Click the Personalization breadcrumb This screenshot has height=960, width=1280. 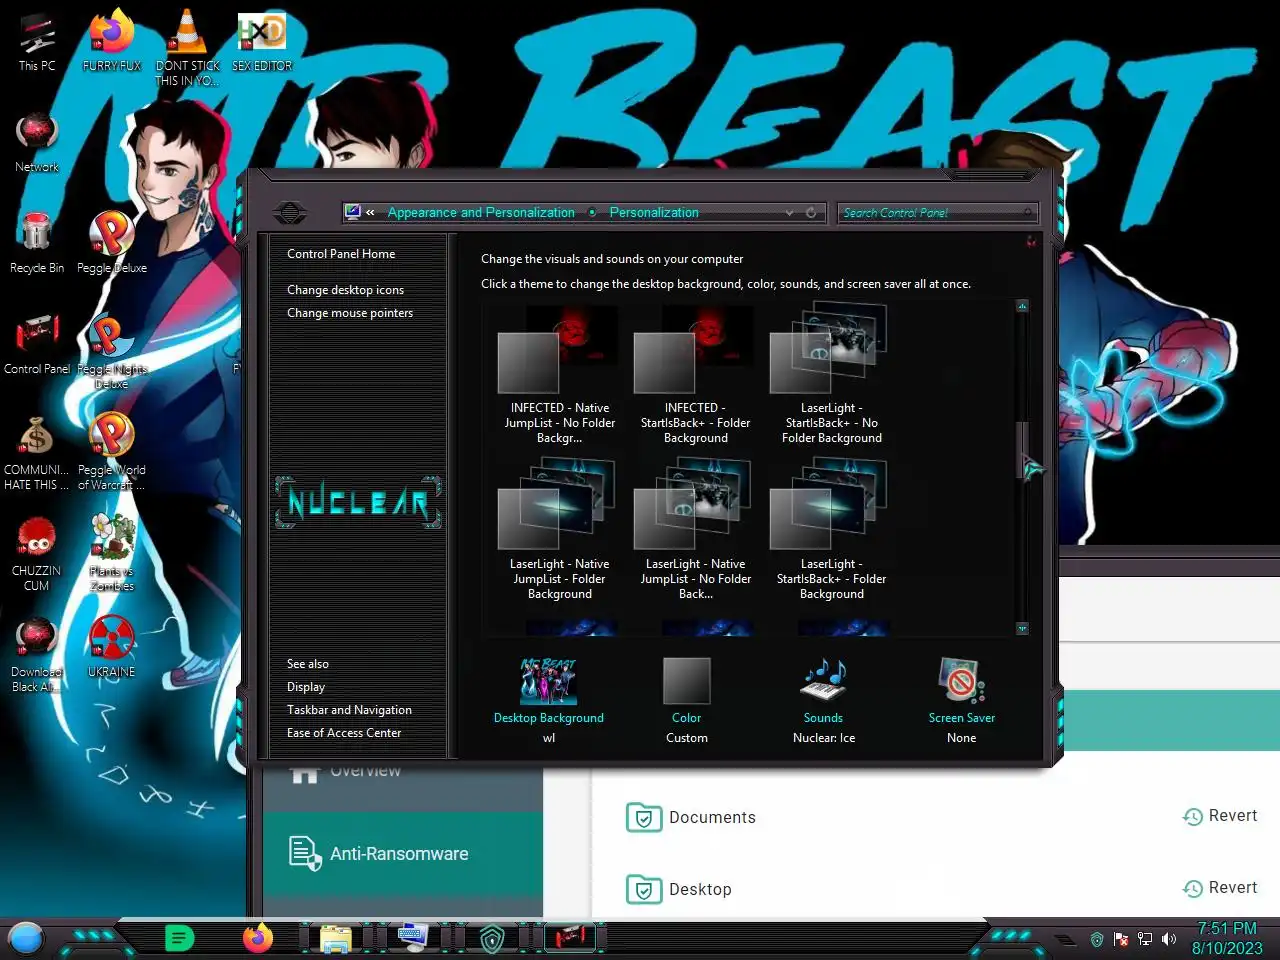point(654,213)
